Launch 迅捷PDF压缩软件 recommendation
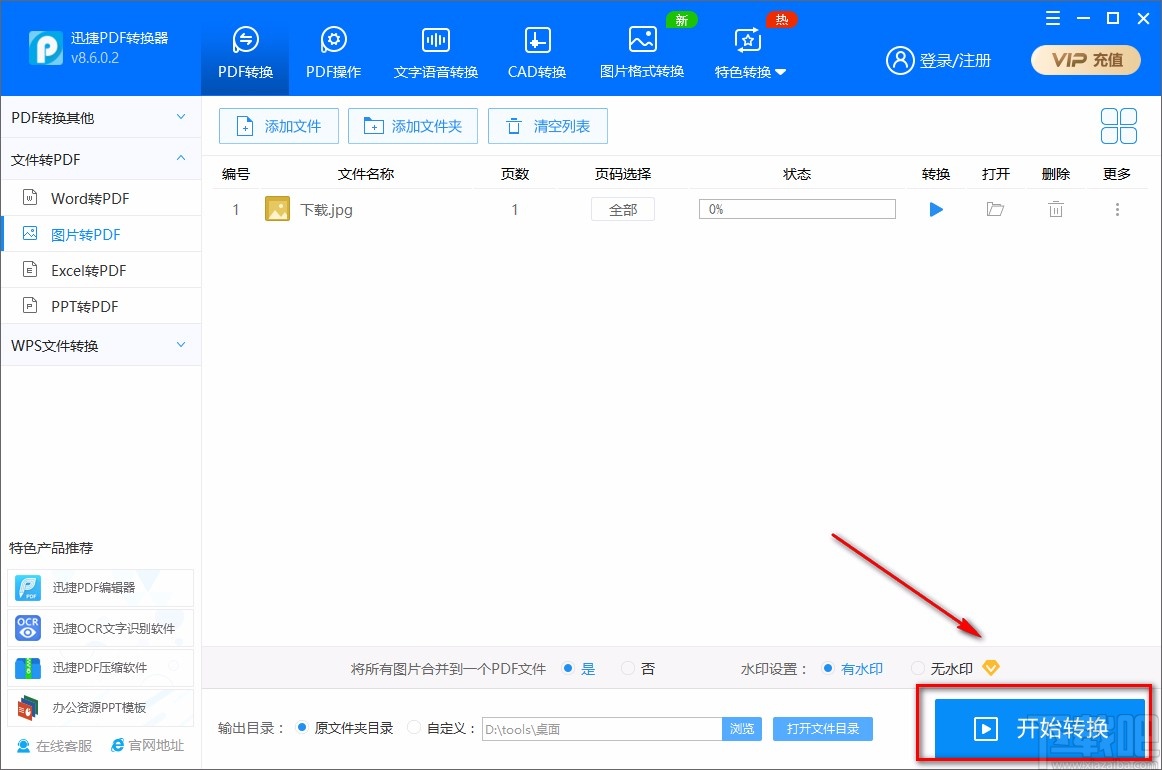1162x770 pixels. click(100, 668)
